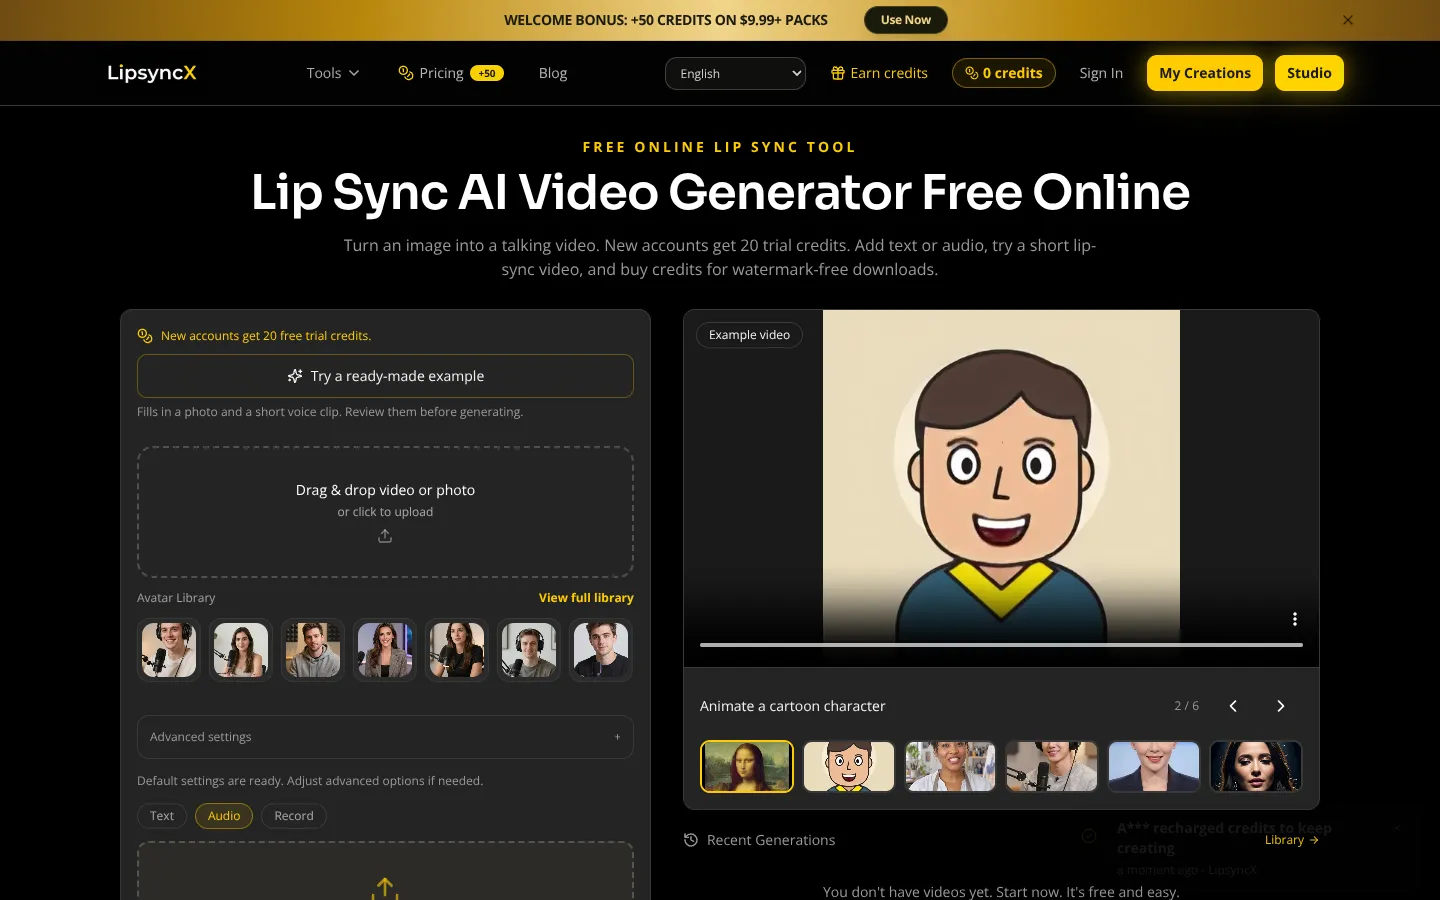The image size is (1440, 900).
Task: Open the 0 credits balance
Action: click(1004, 73)
